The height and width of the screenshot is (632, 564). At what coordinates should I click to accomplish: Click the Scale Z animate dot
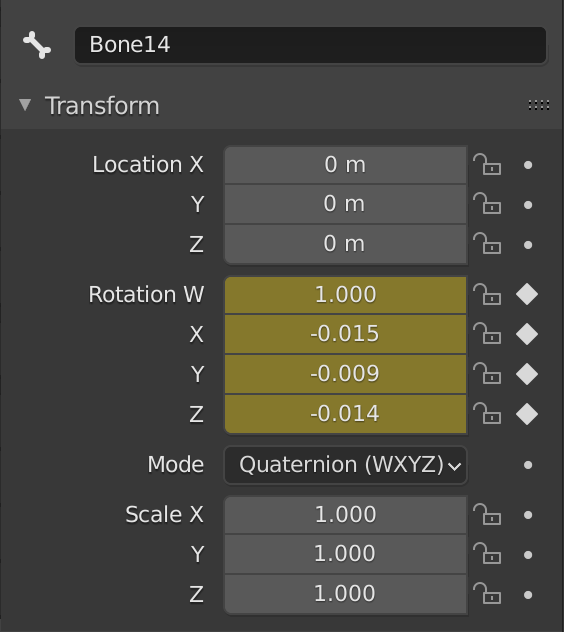[x=528, y=595]
